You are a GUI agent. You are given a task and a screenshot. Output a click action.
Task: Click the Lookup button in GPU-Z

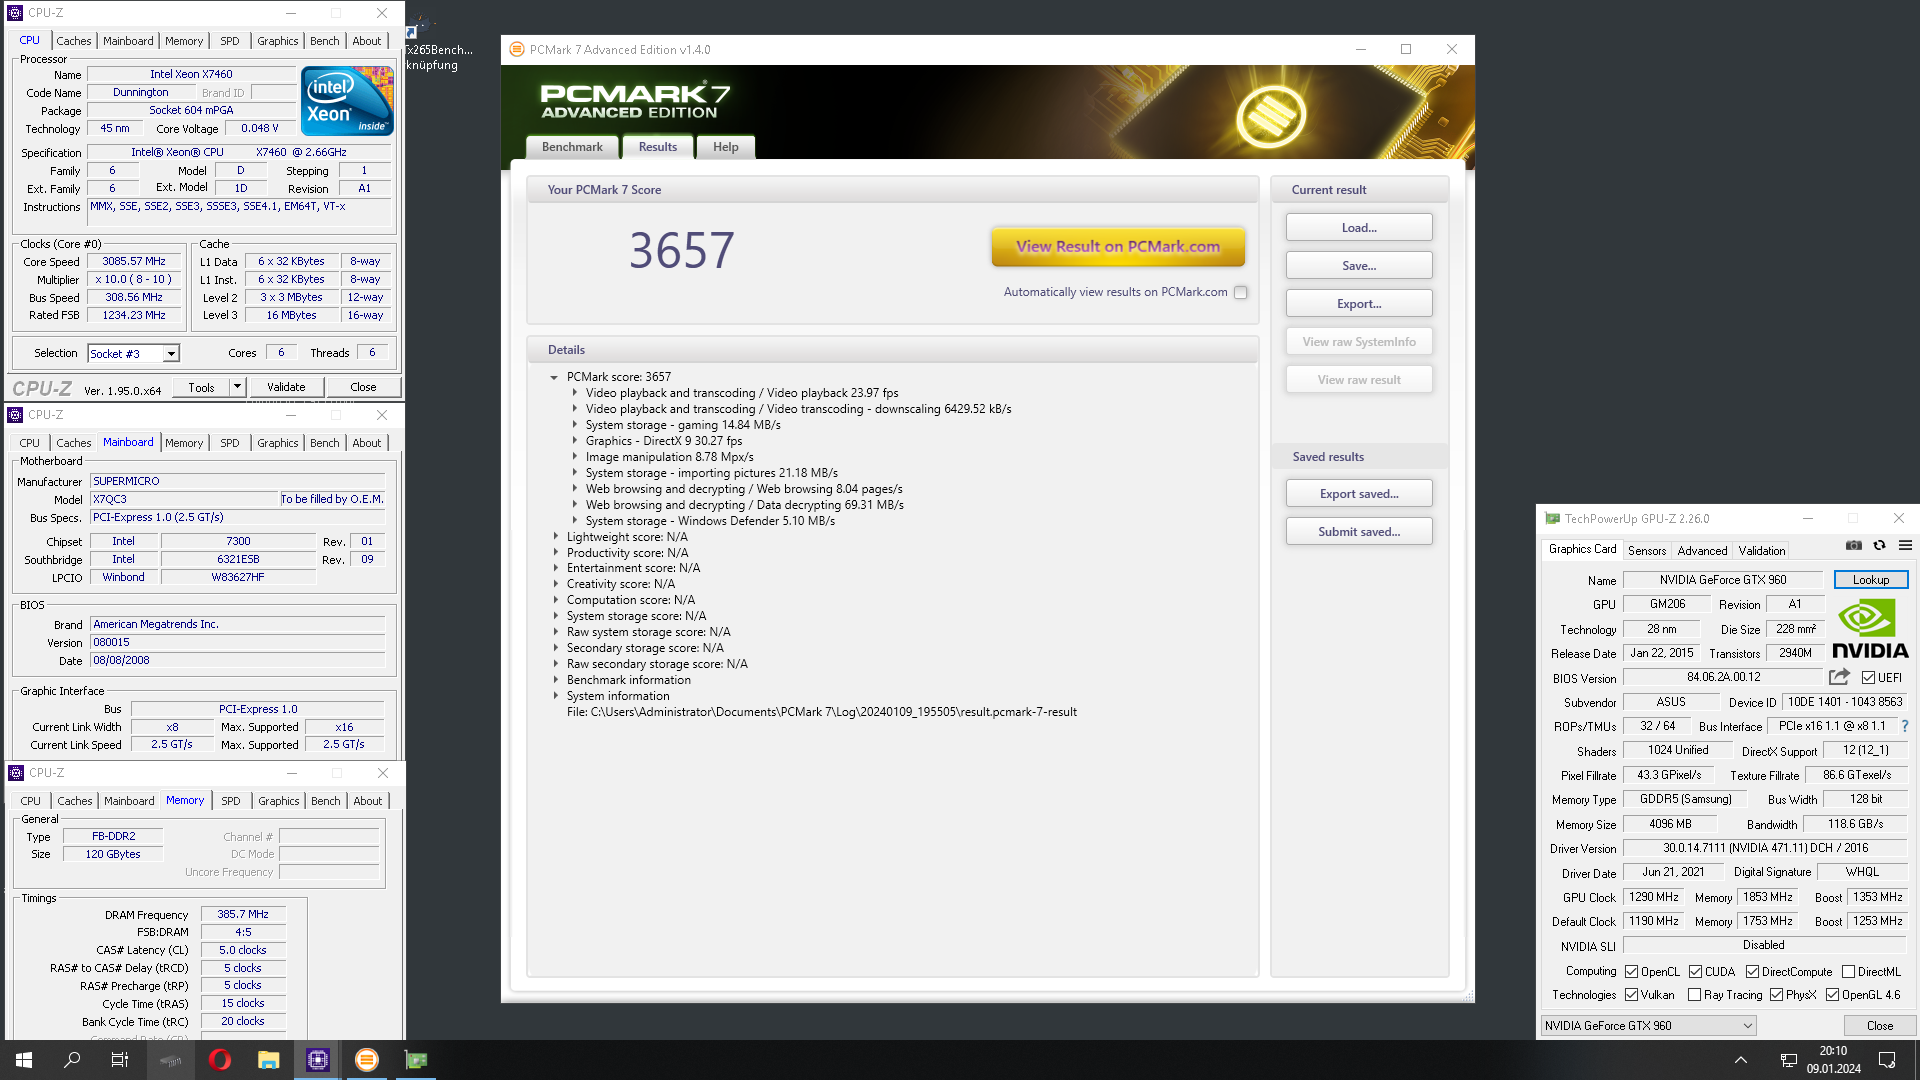coord(1871,580)
